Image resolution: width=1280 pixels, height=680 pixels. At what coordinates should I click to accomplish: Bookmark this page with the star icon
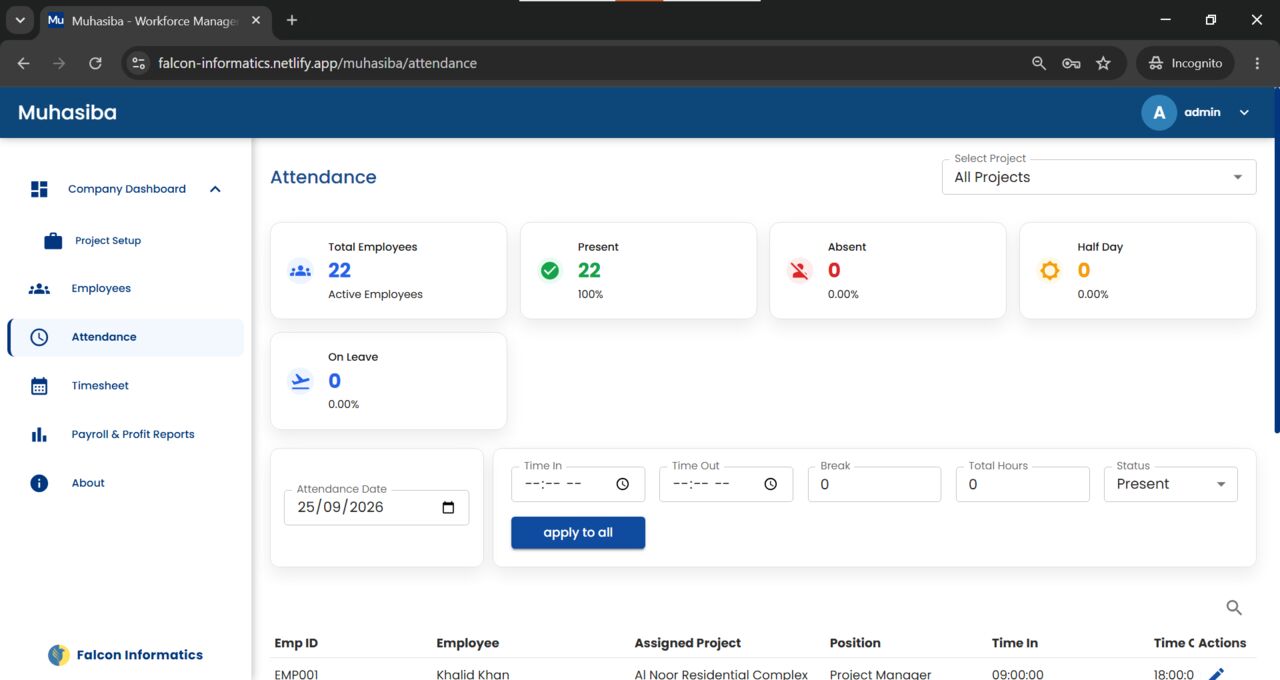pyautogui.click(x=1103, y=63)
